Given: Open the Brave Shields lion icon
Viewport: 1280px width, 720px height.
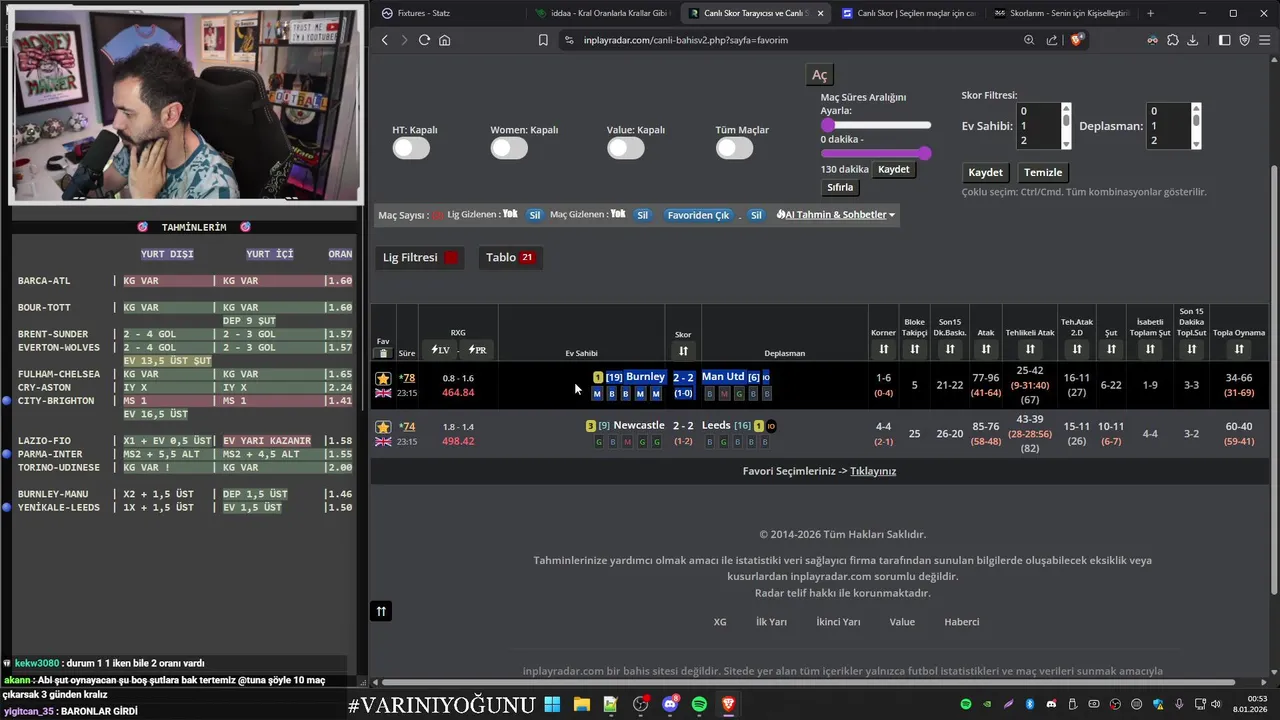Looking at the screenshot, I should [x=1077, y=40].
